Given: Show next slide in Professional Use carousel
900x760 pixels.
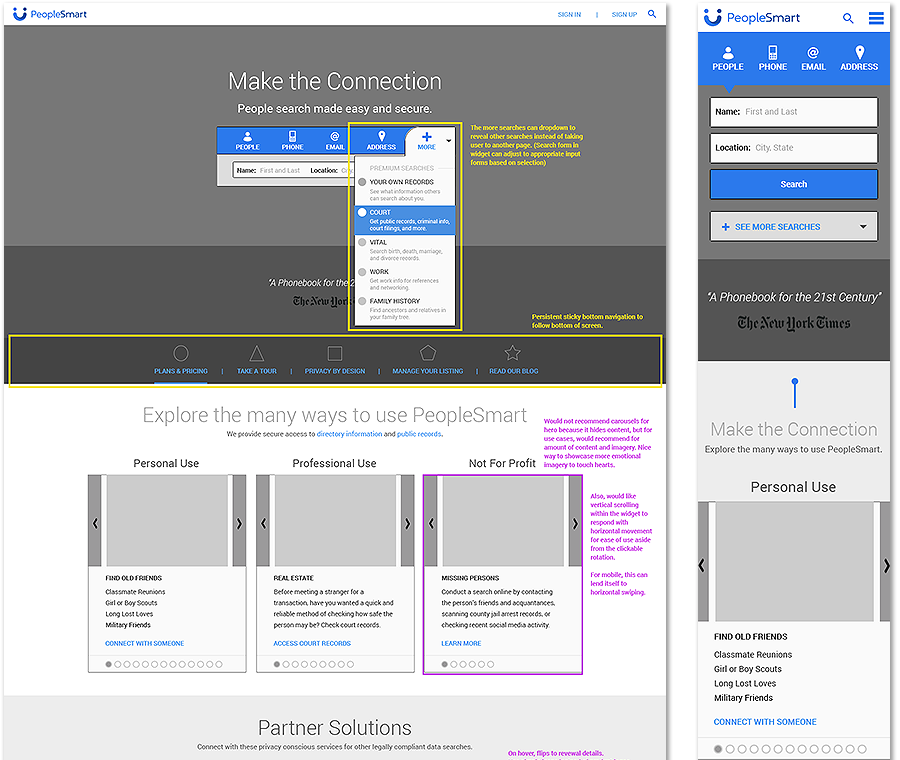Looking at the screenshot, I should [408, 523].
